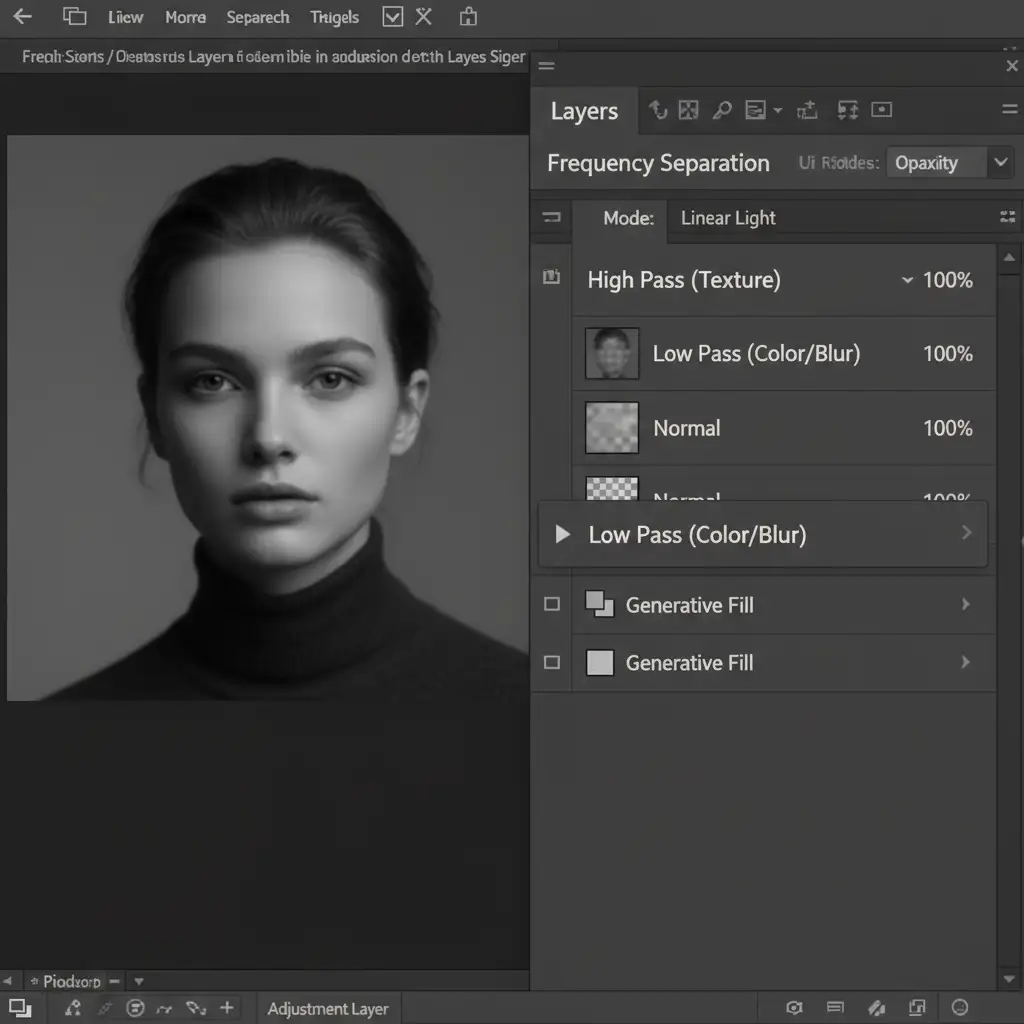Screen dimensions: 1024x1024
Task: Expand the Low Pass (Color/Blur) group triangle
Action: pyautogui.click(x=563, y=534)
